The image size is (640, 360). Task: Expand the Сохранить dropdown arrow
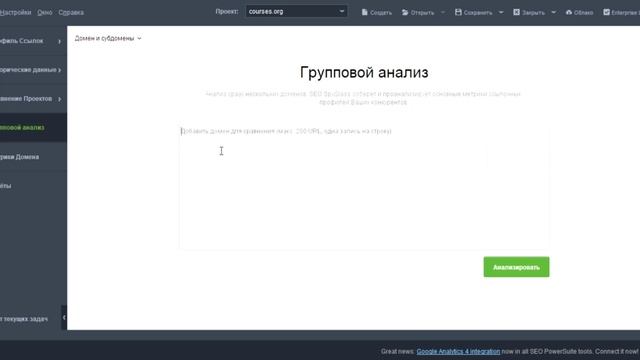501,12
